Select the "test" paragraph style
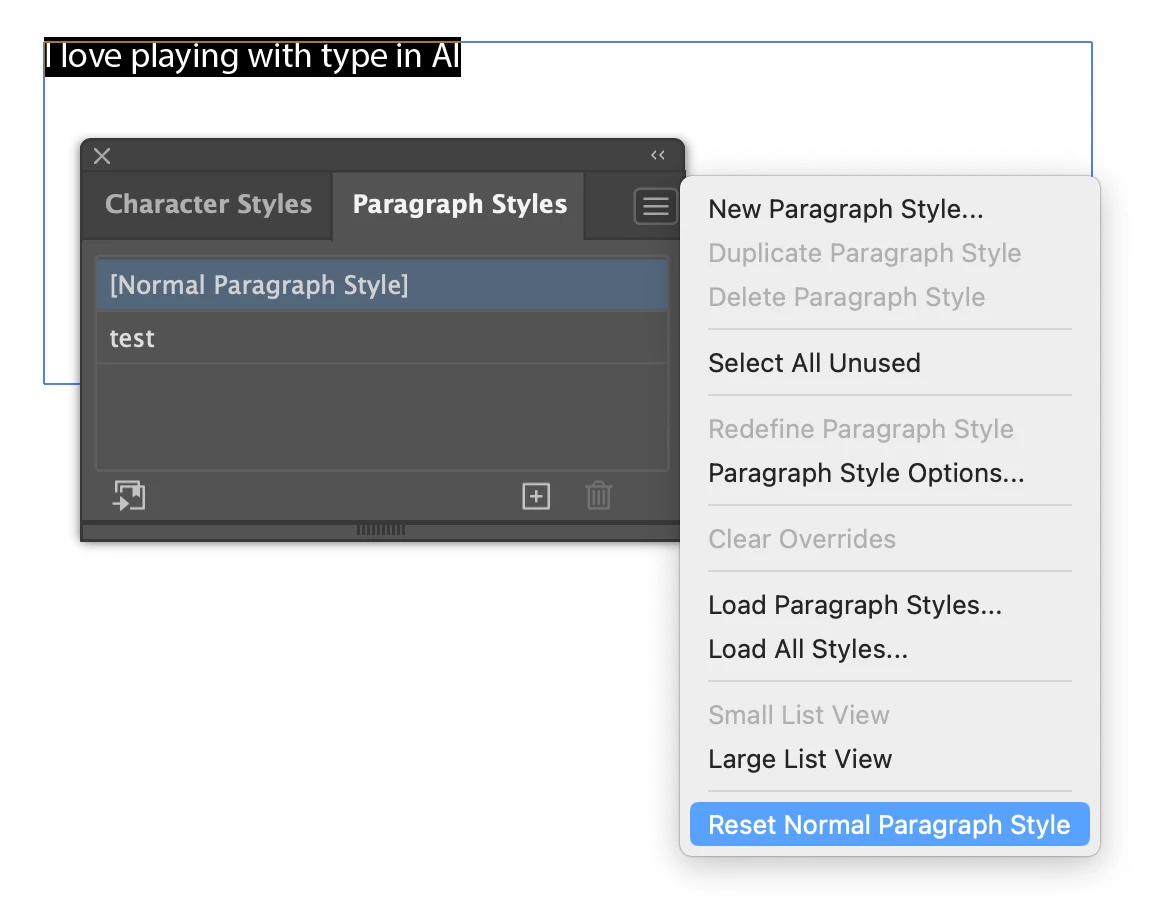The image size is (1176, 924). [x=381, y=338]
